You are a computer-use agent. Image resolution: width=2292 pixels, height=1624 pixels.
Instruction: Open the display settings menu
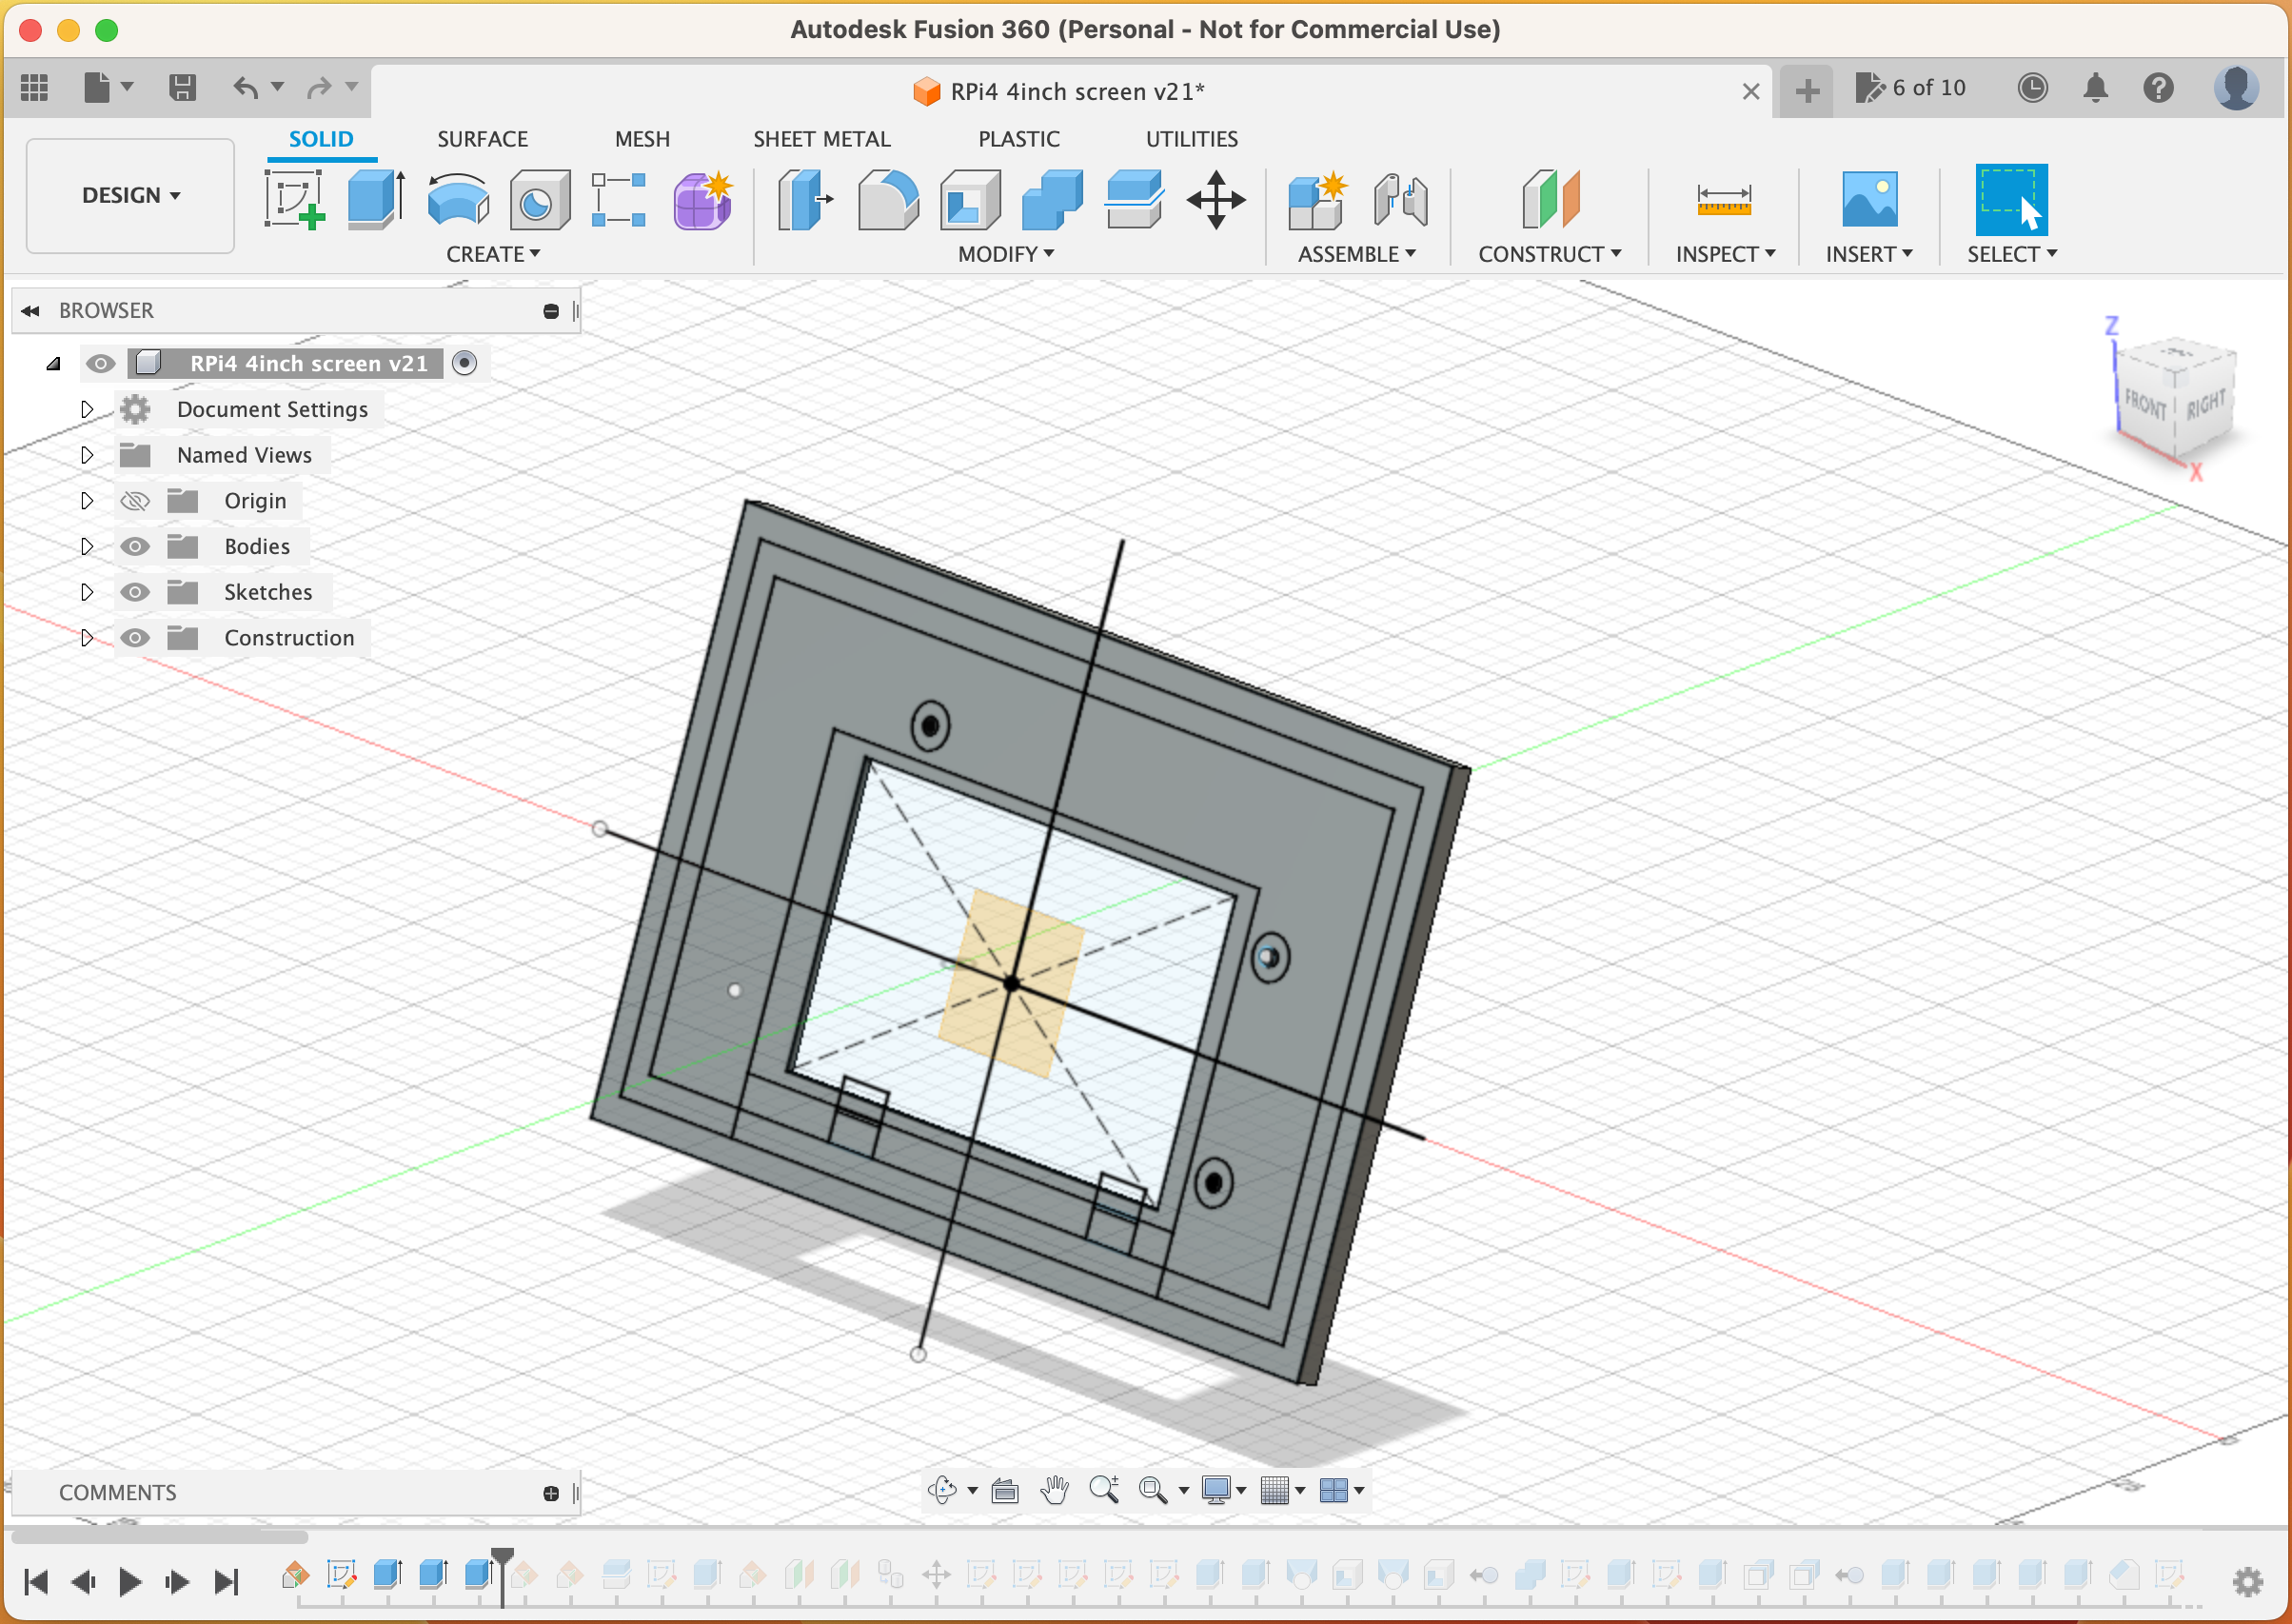[1227, 1489]
